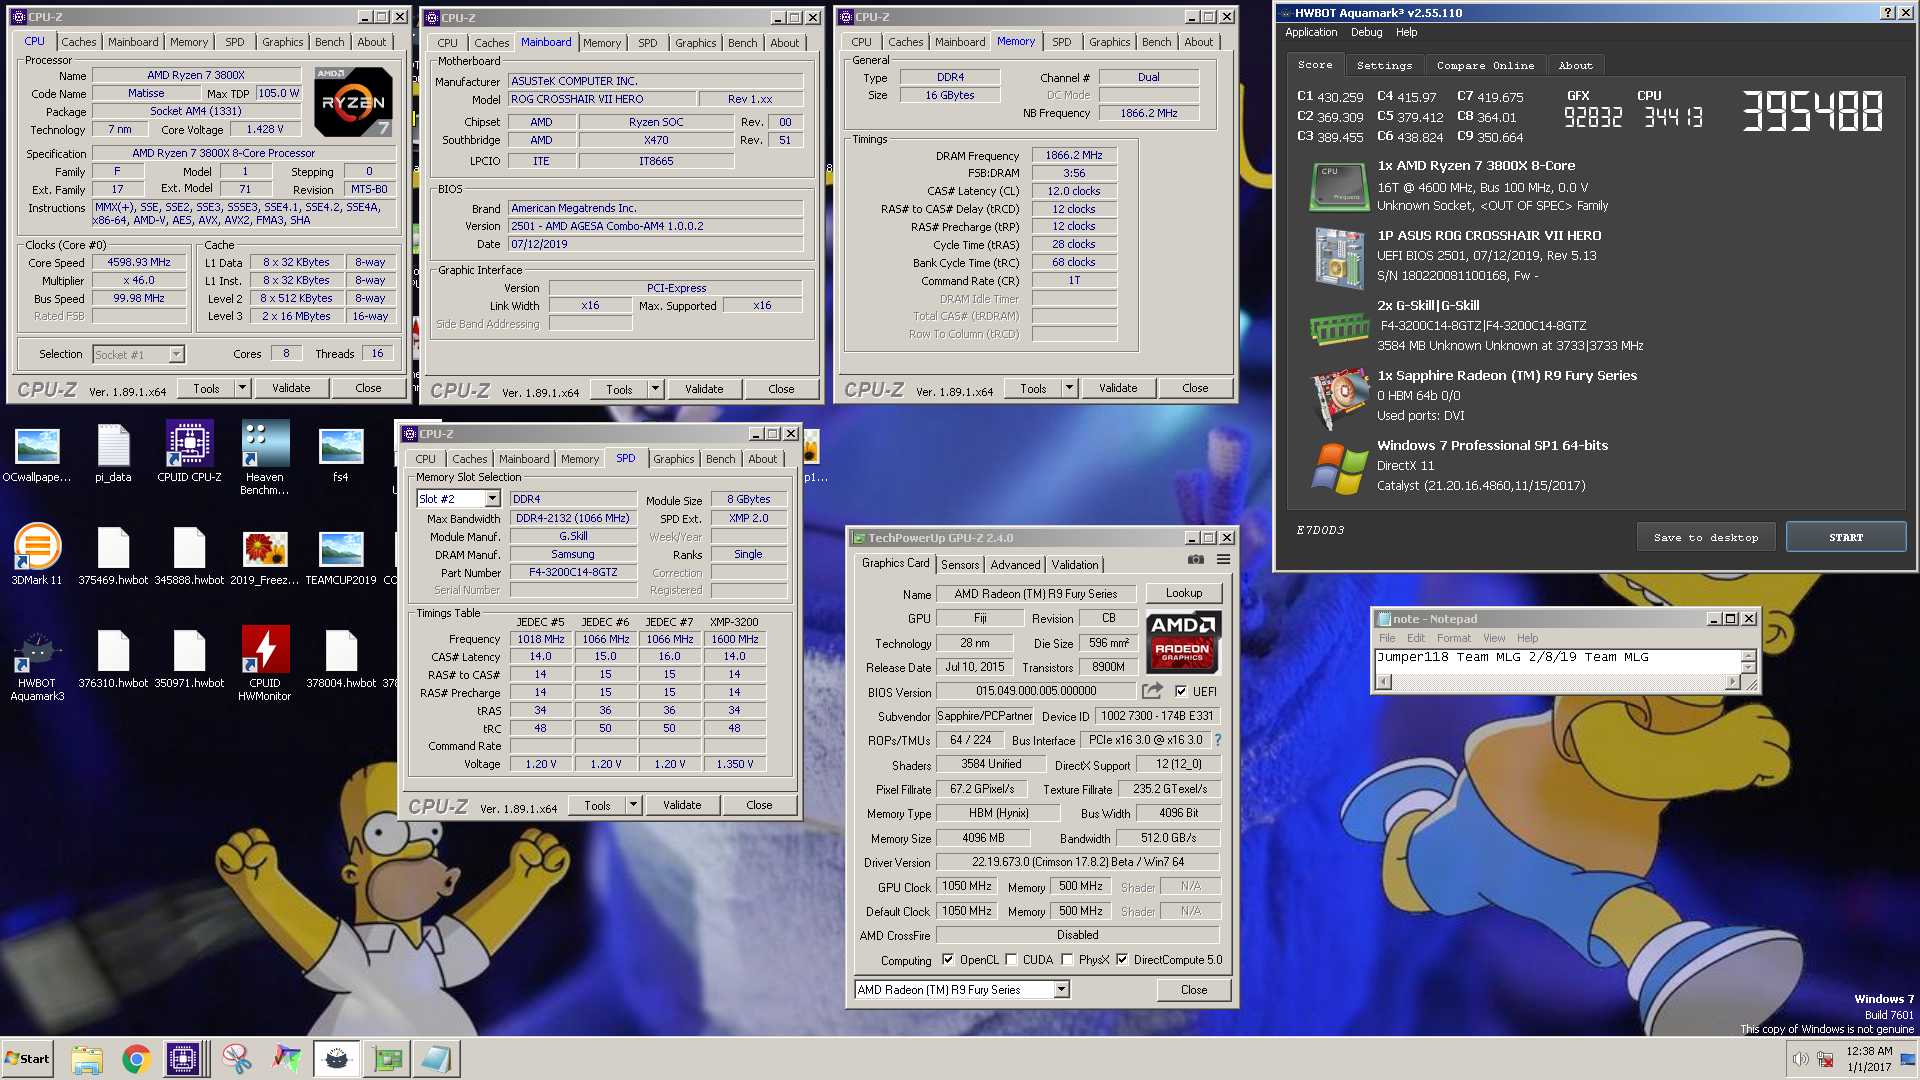Select the pi_data file on desktop
Viewport: 1920px width, 1080px height.
(x=113, y=452)
